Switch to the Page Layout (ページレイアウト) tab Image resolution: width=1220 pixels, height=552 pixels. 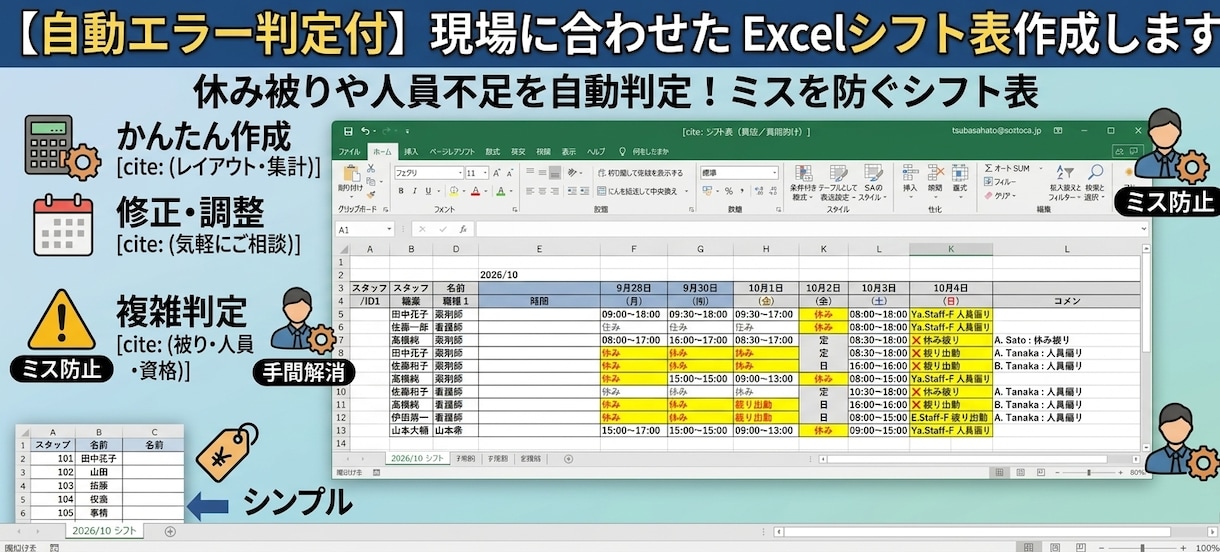(x=452, y=151)
